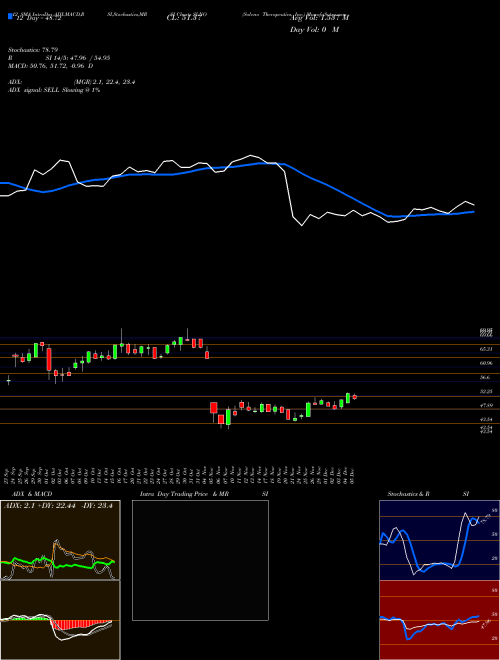Click the red MACD histogram bars
This screenshot has width=500, height=660.
pos(80,625)
